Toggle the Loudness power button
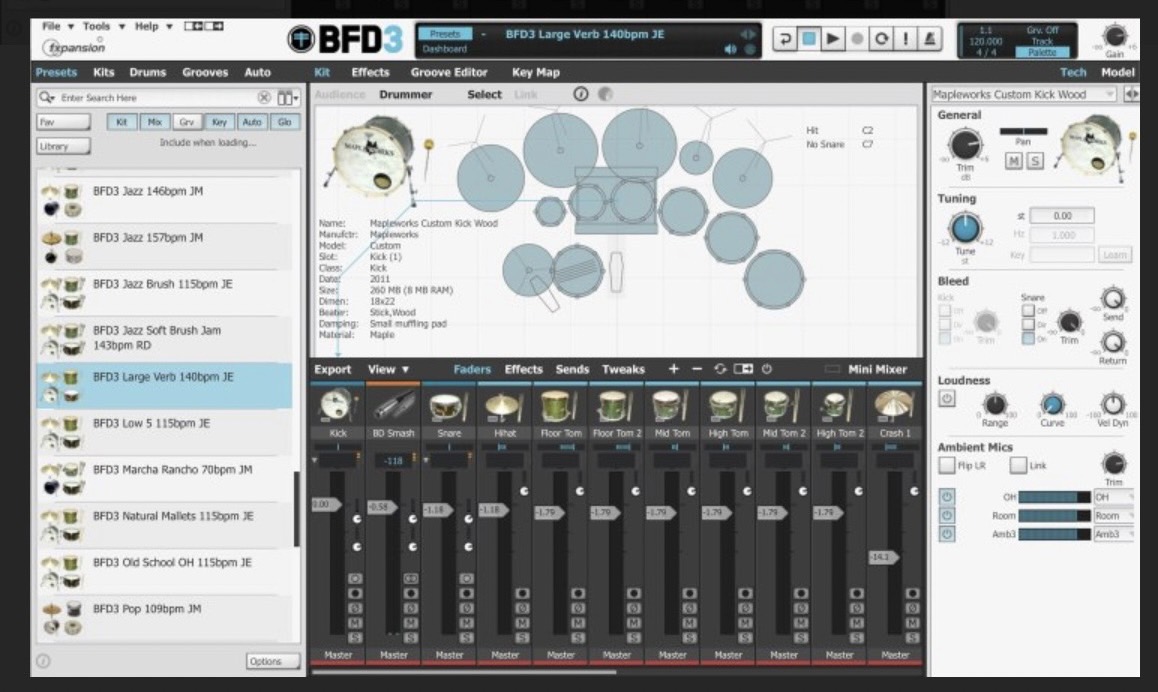Image resolution: width=1158 pixels, height=692 pixels. point(947,399)
